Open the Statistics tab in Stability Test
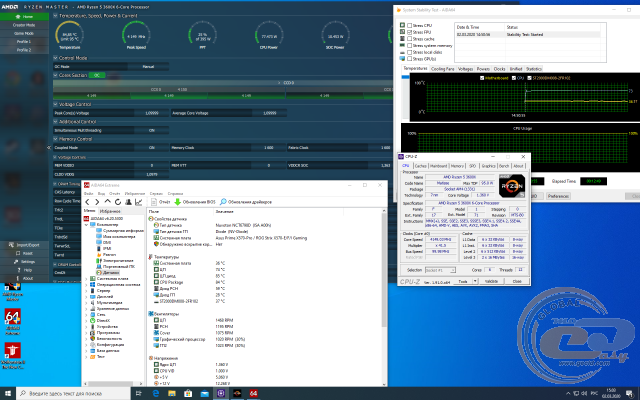The width and height of the screenshot is (640, 400). pyautogui.click(x=533, y=69)
